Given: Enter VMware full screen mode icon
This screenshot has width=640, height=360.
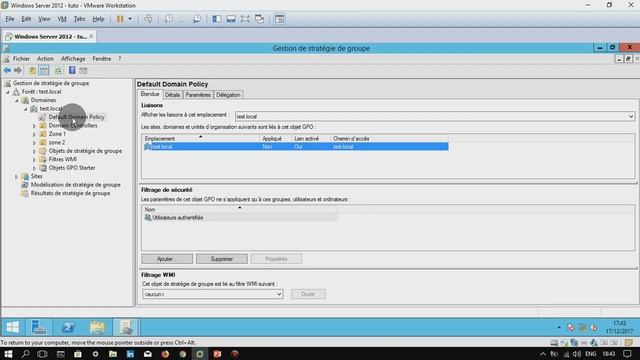Looking at the screenshot, I should (x=245, y=19).
